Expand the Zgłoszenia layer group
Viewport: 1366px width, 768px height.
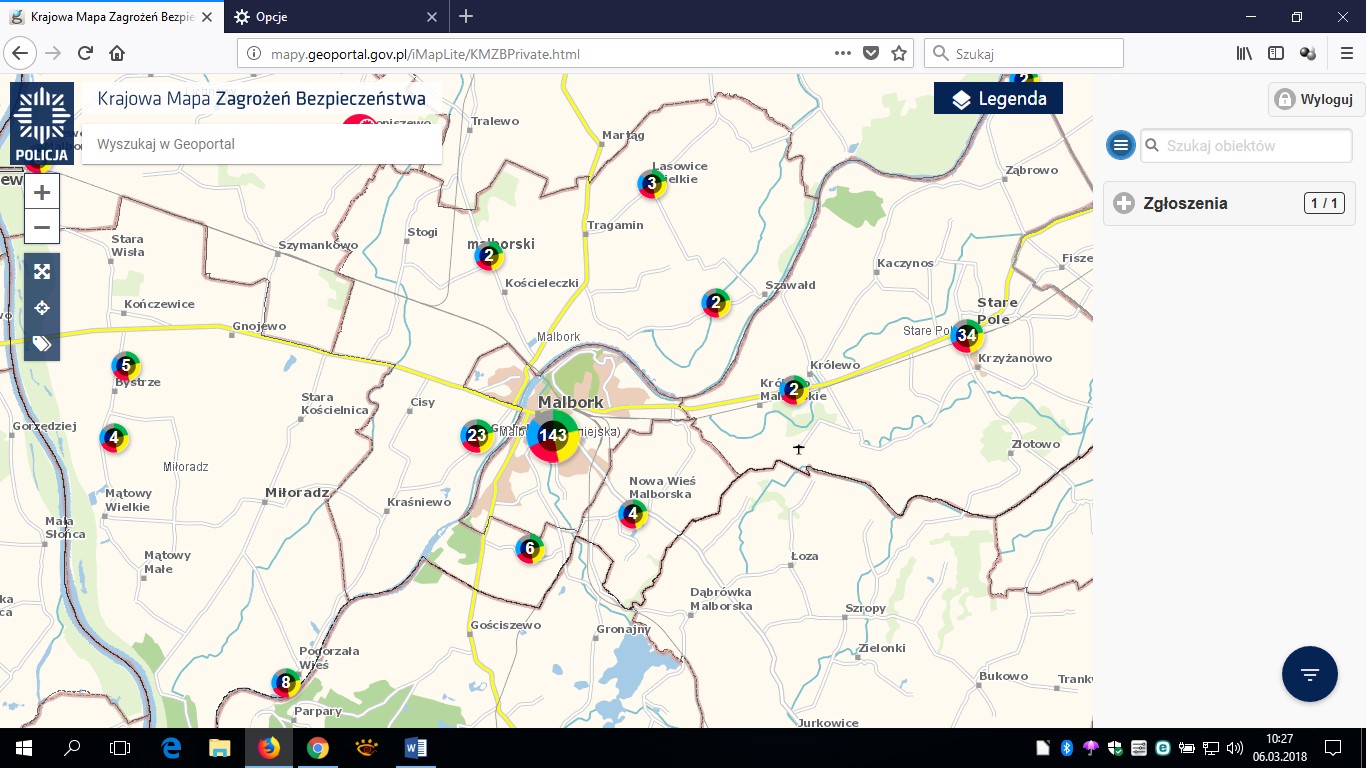coord(1124,203)
